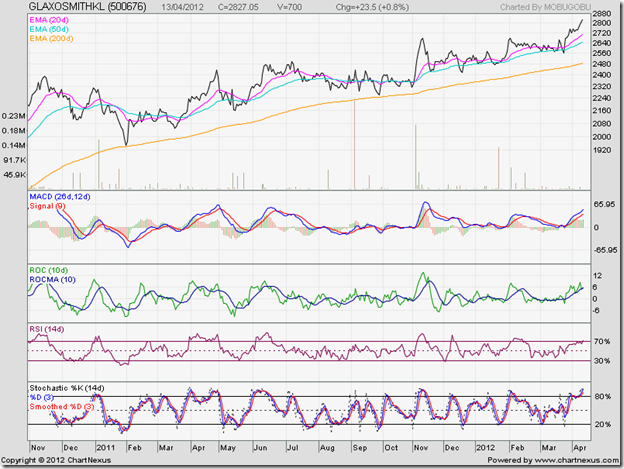Click the RSI (14d) indicator label
The height and width of the screenshot is (469, 624).
(x=46, y=328)
